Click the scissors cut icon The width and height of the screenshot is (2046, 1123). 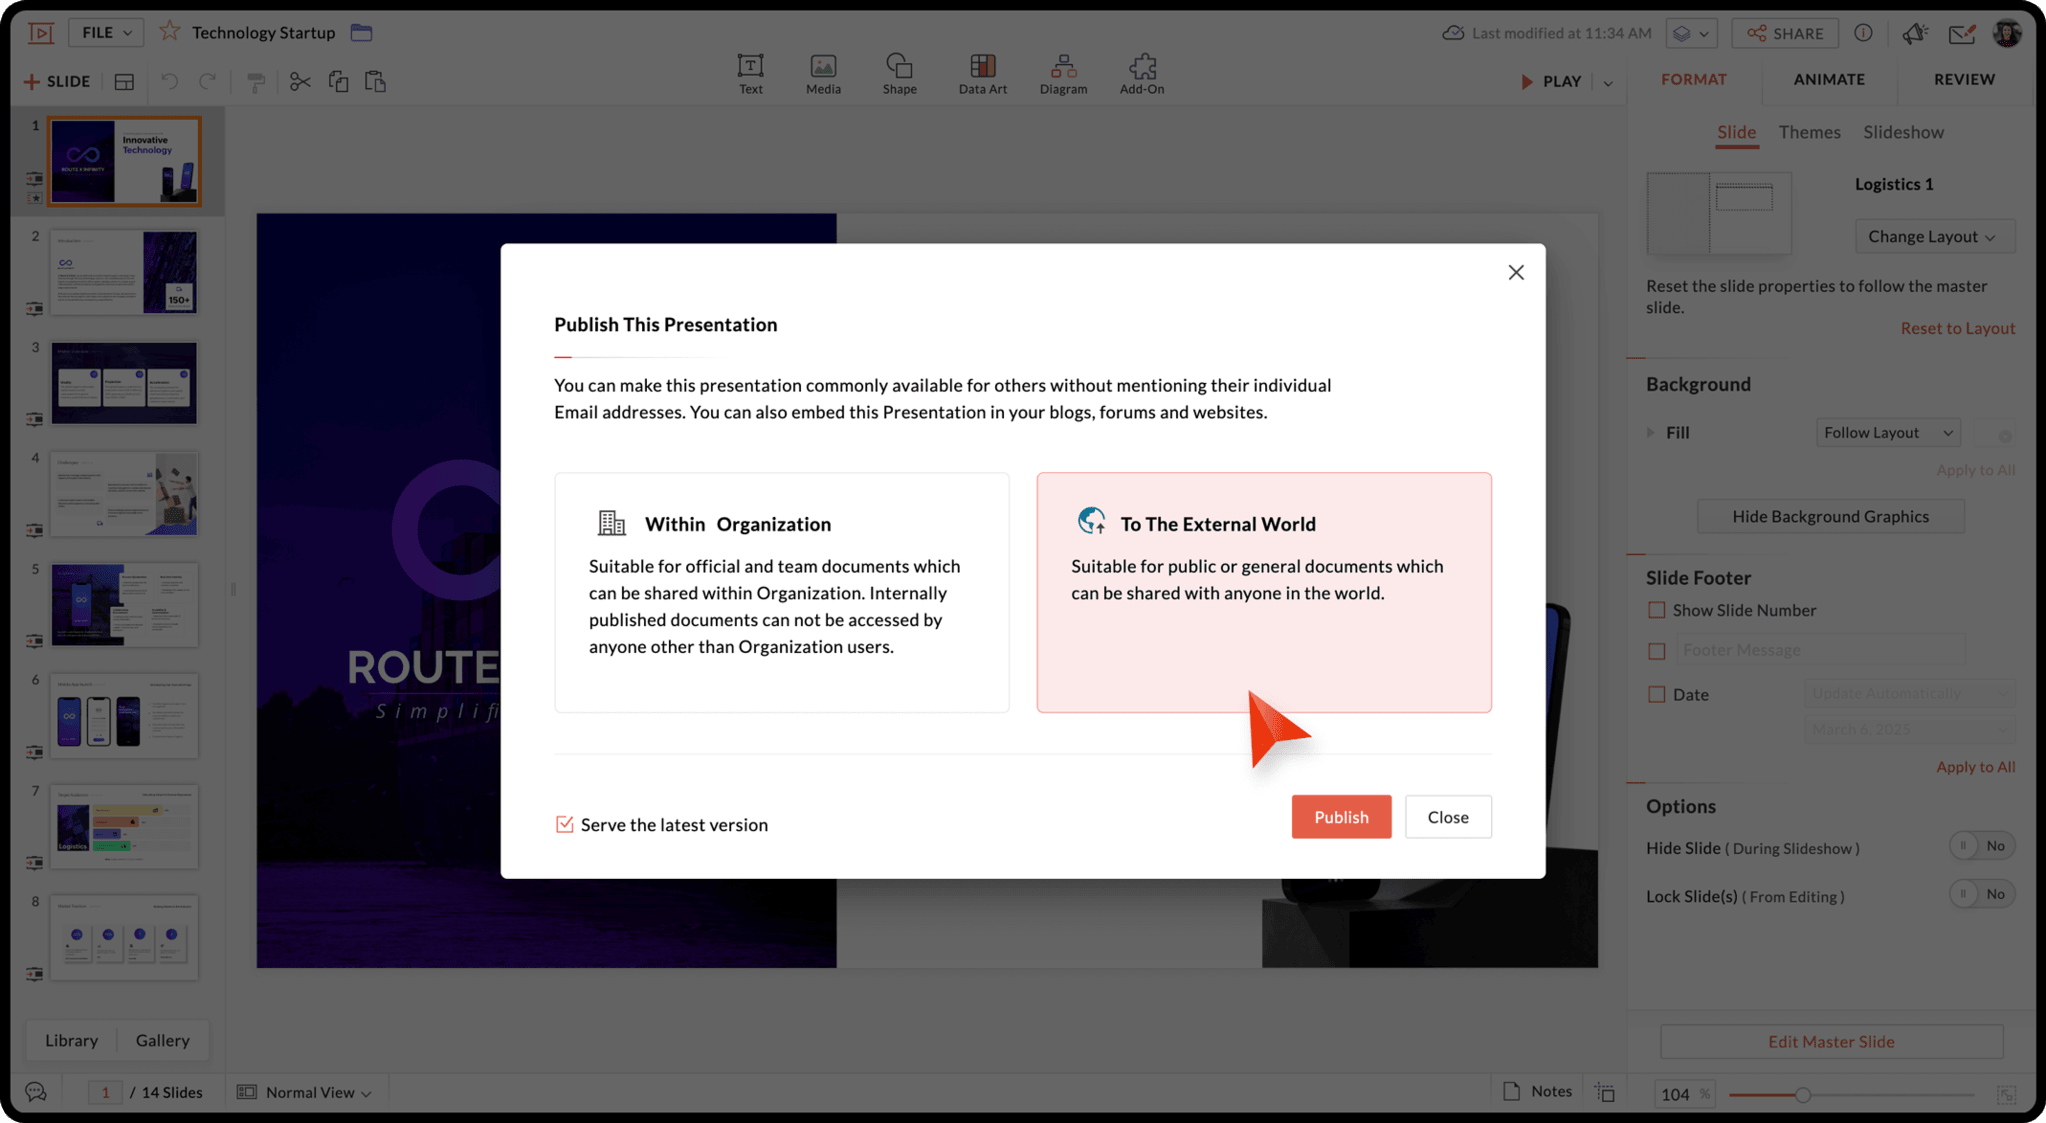299,82
